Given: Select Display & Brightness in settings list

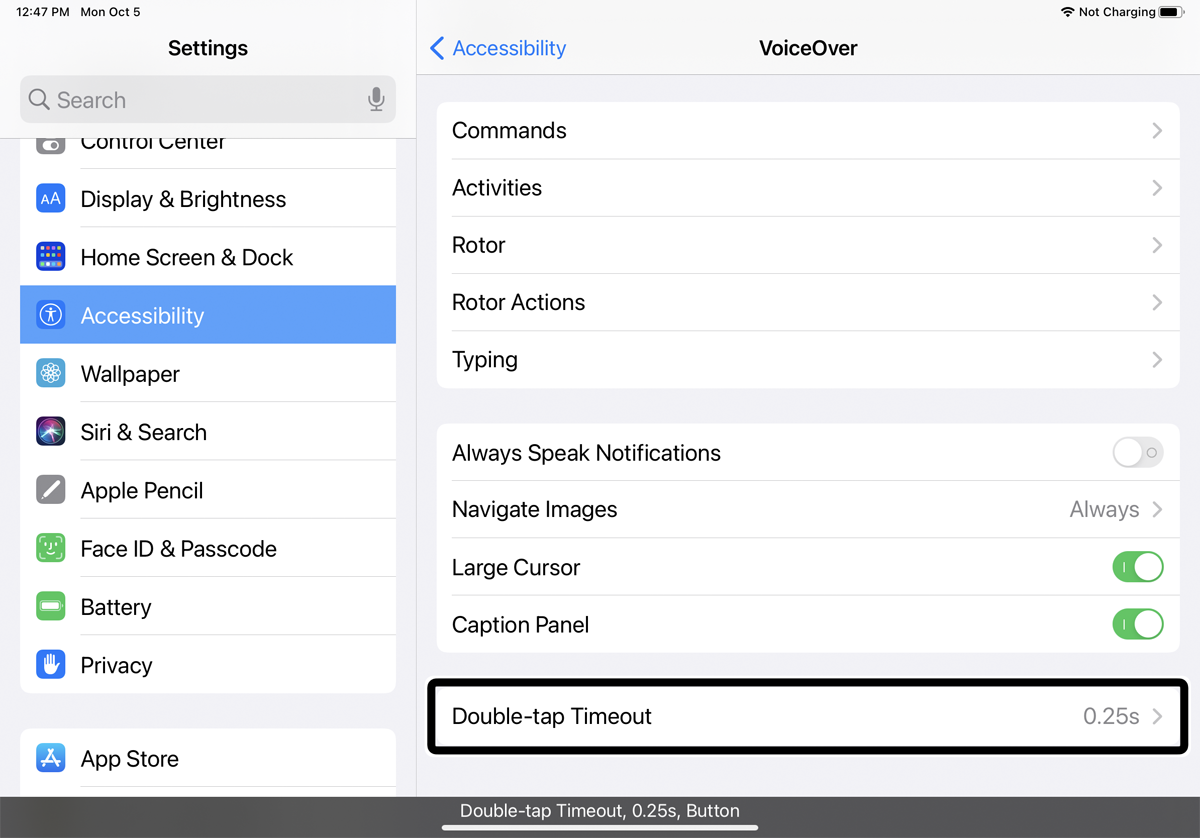Looking at the screenshot, I should coord(208,199).
